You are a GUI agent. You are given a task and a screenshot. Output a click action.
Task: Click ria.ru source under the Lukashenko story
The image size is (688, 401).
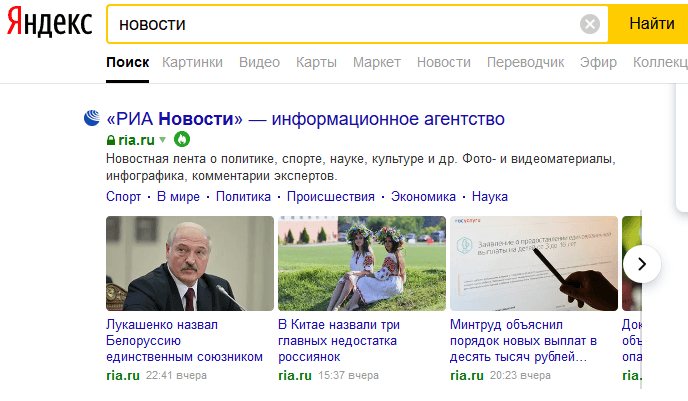123,376
